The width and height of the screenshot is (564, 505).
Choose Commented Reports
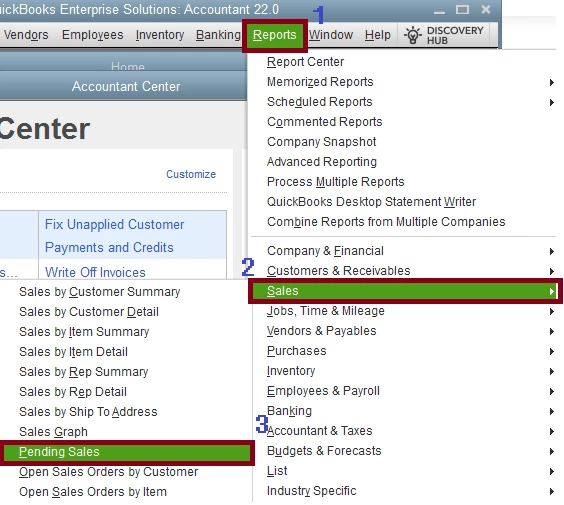click(324, 122)
